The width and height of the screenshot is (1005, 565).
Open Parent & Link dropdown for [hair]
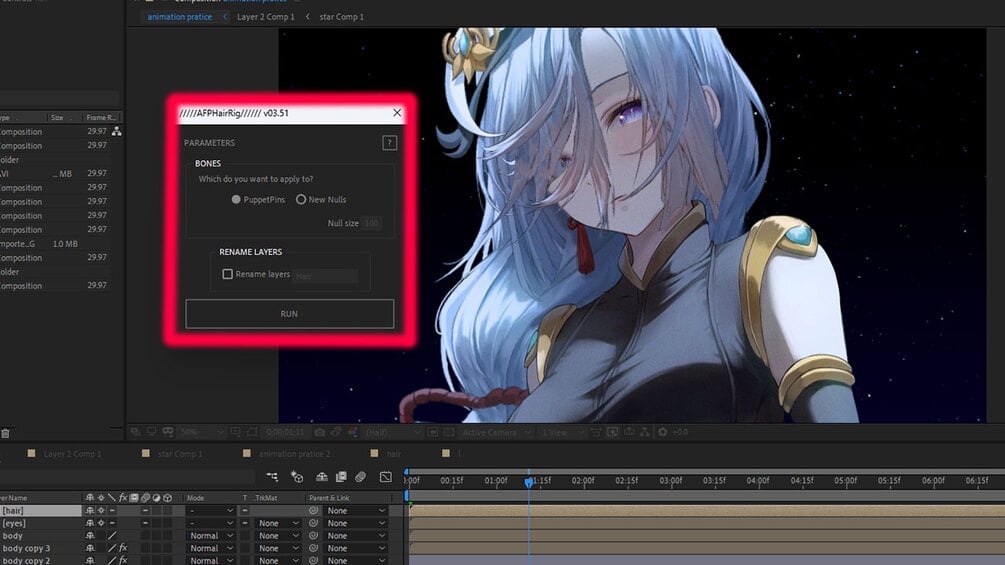356,511
